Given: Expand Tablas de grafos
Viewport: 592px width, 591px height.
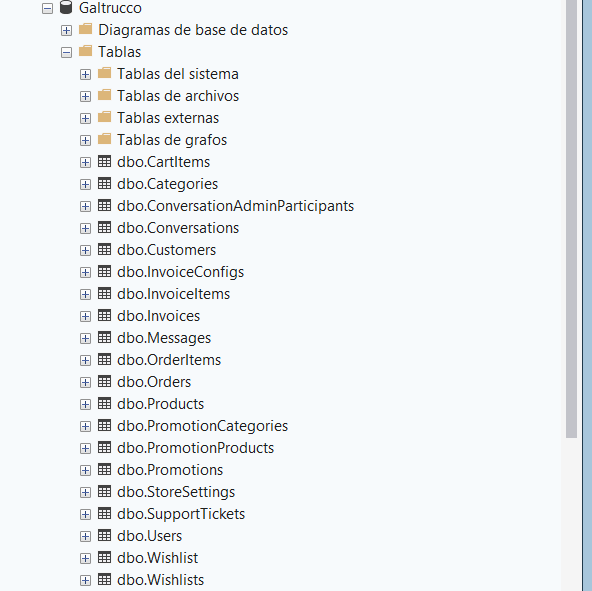Looking at the screenshot, I should 85,140.
